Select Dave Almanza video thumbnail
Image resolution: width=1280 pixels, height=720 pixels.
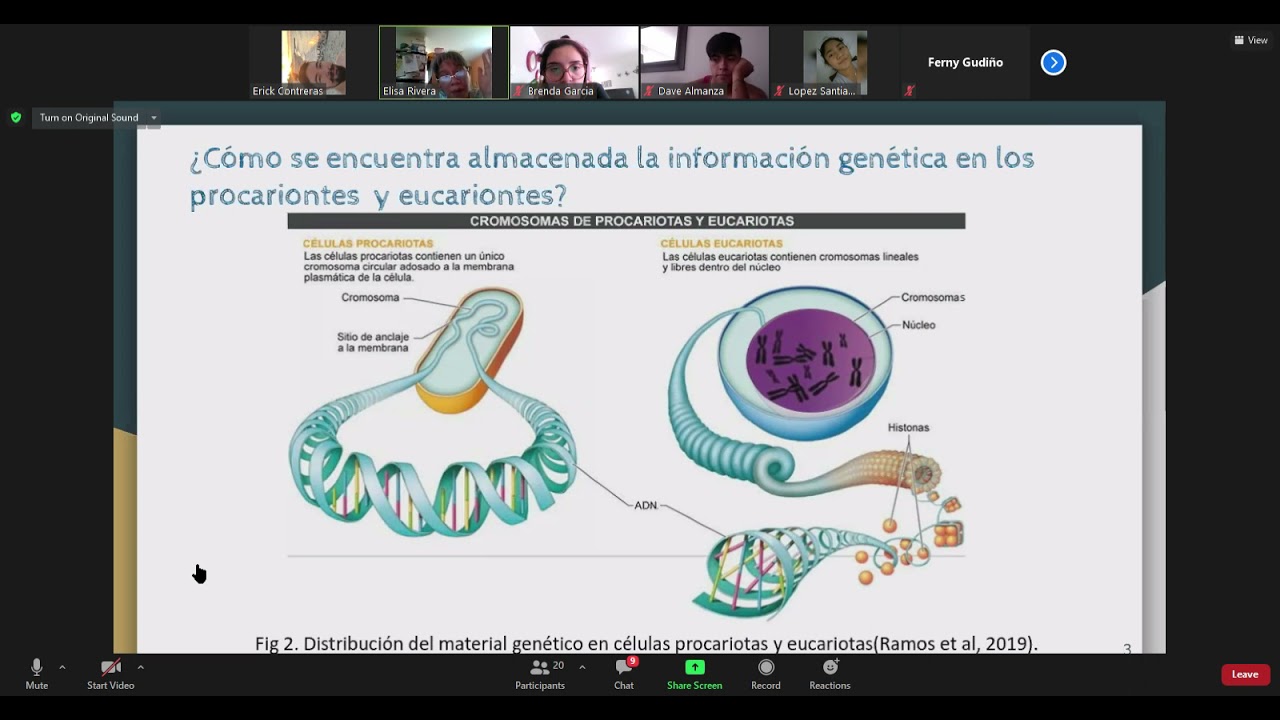[704, 63]
